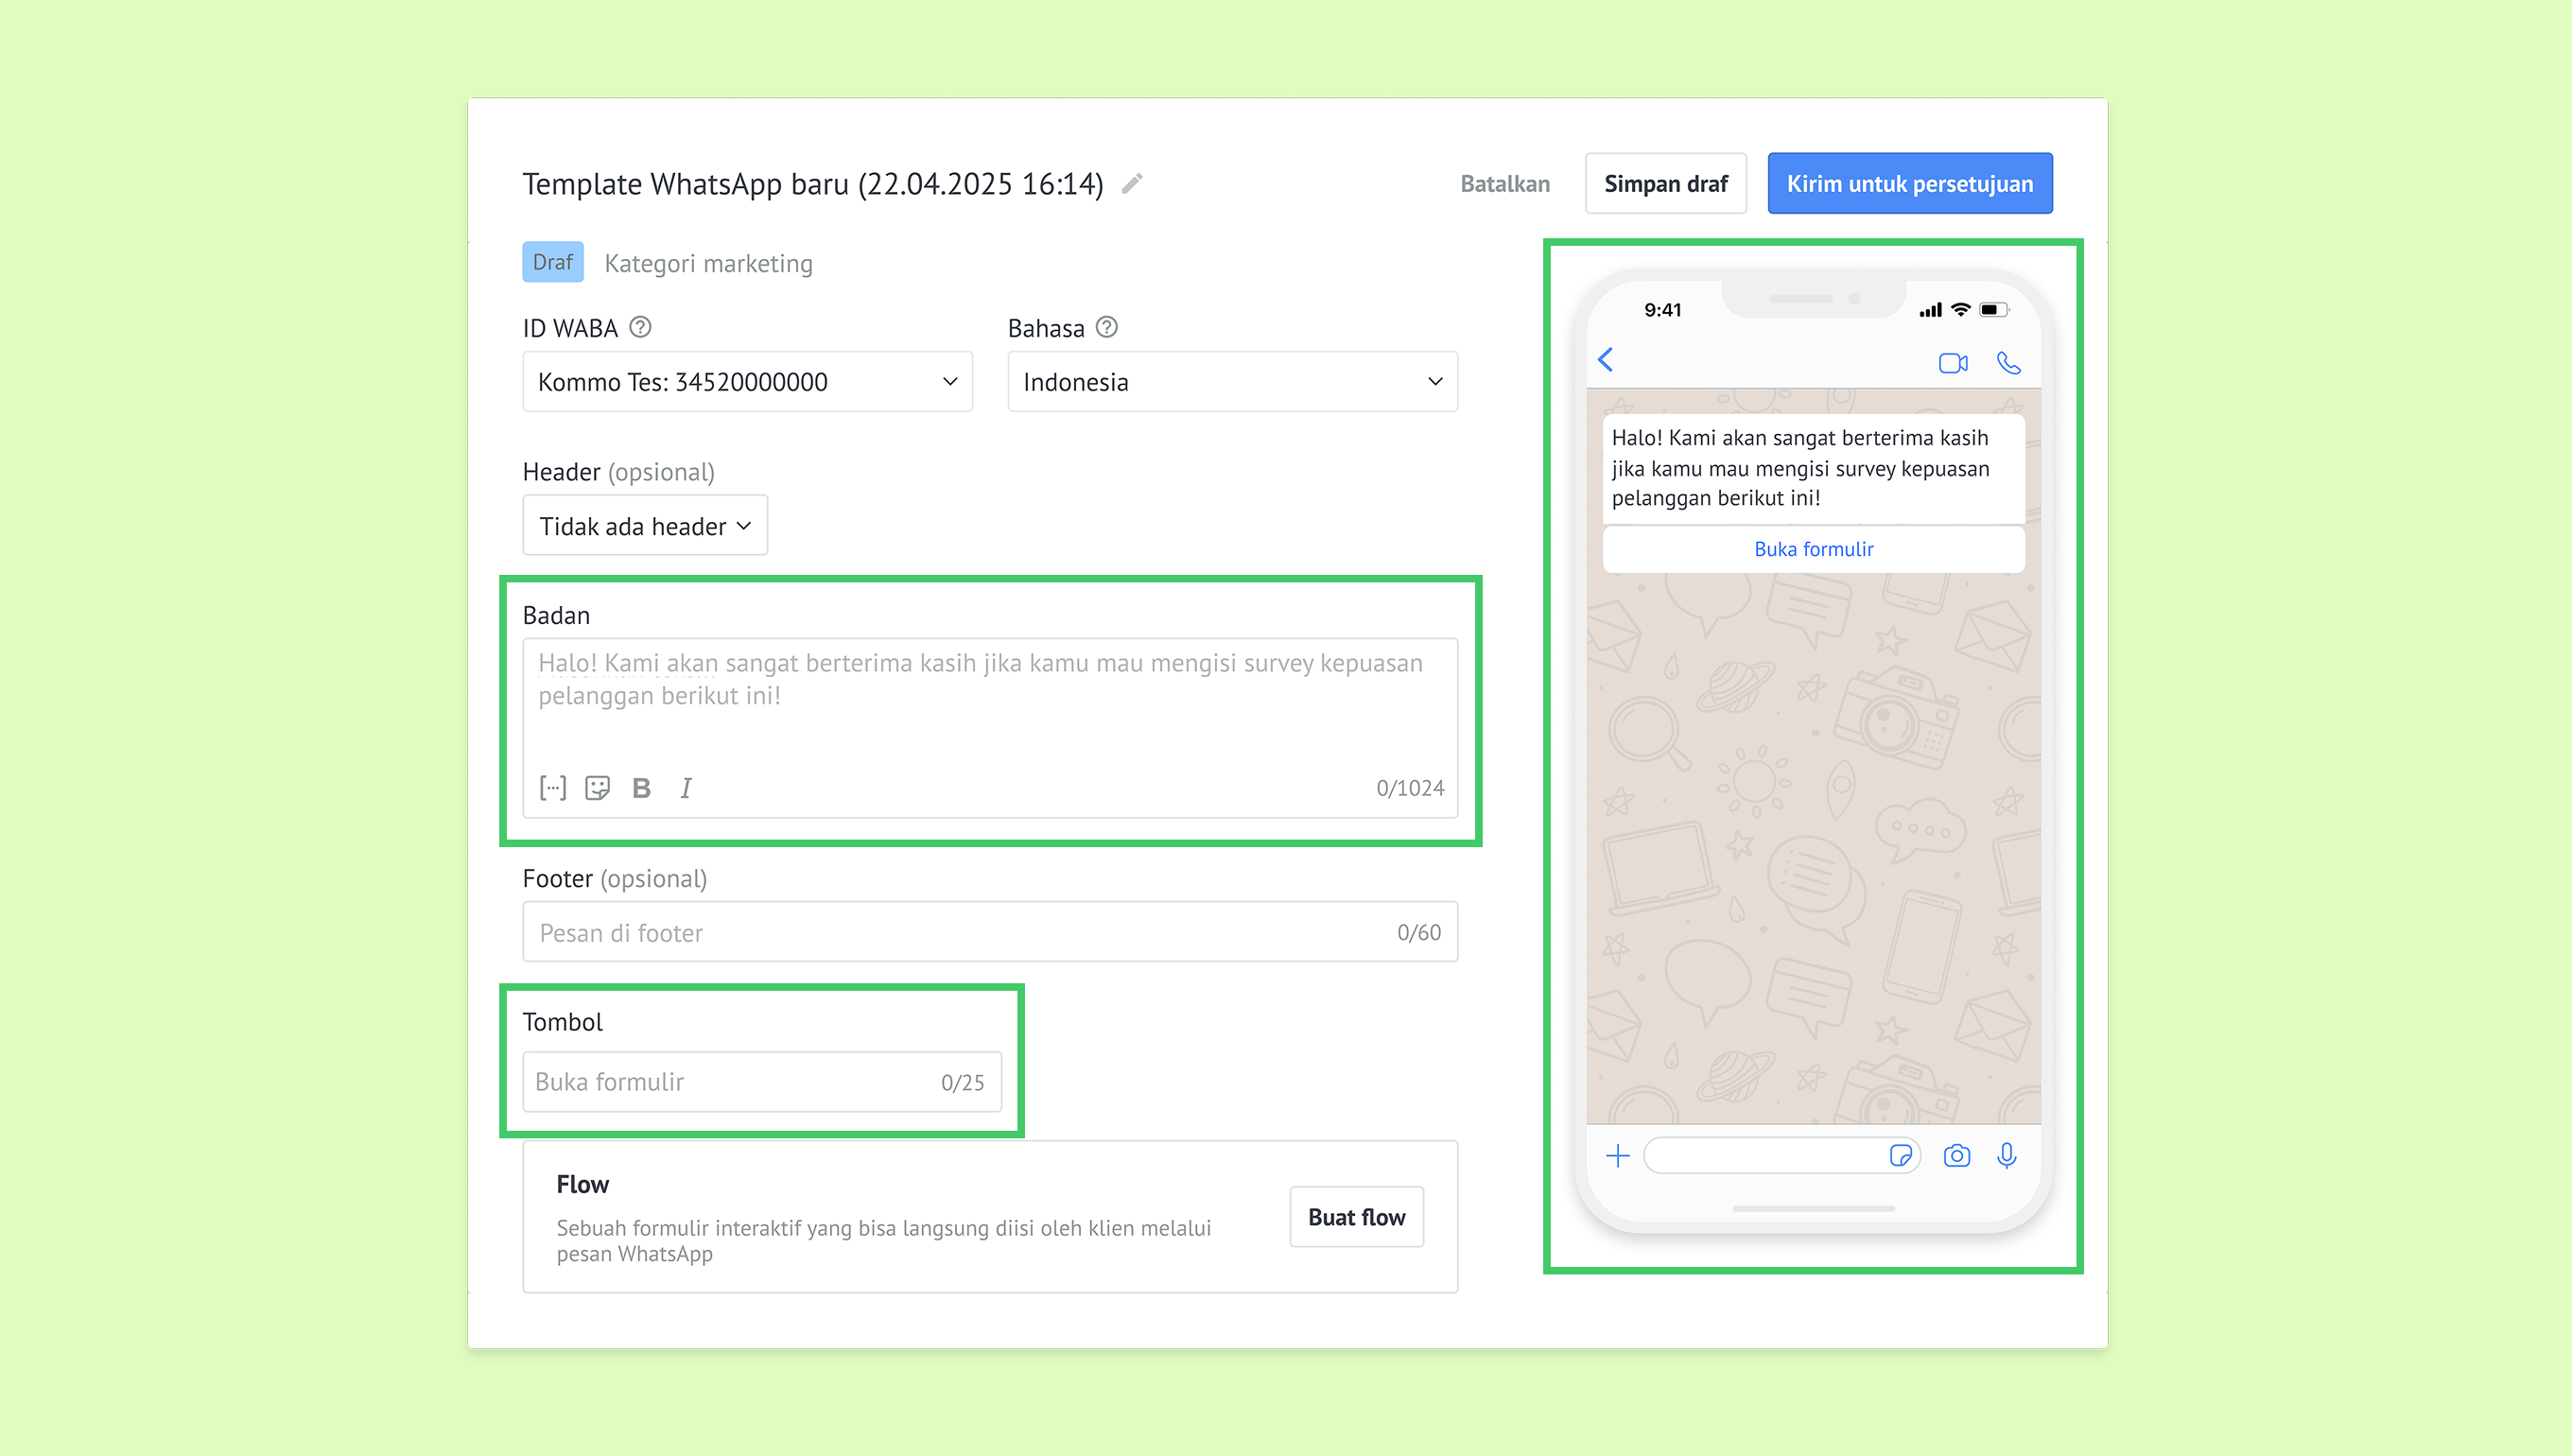Expand the Bahasa language dropdown
2572x1456 pixels.
click(x=1232, y=381)
